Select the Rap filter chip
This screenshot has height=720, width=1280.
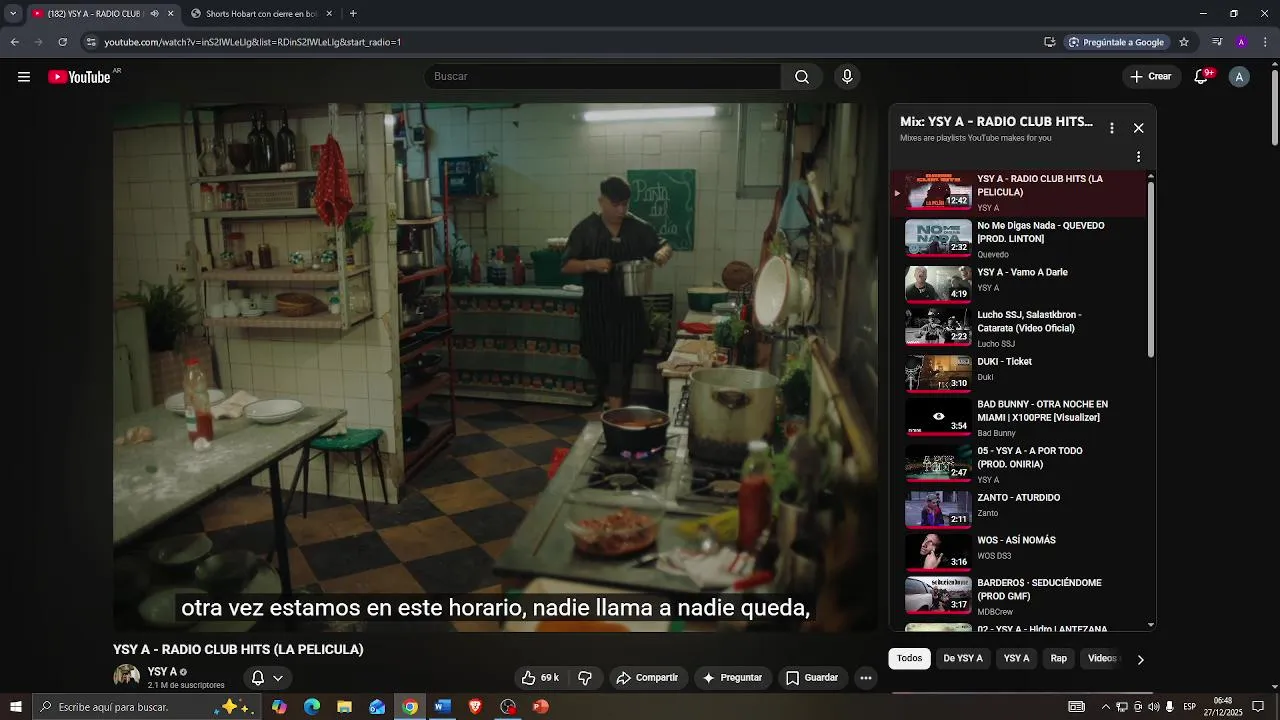[1059, 659]
